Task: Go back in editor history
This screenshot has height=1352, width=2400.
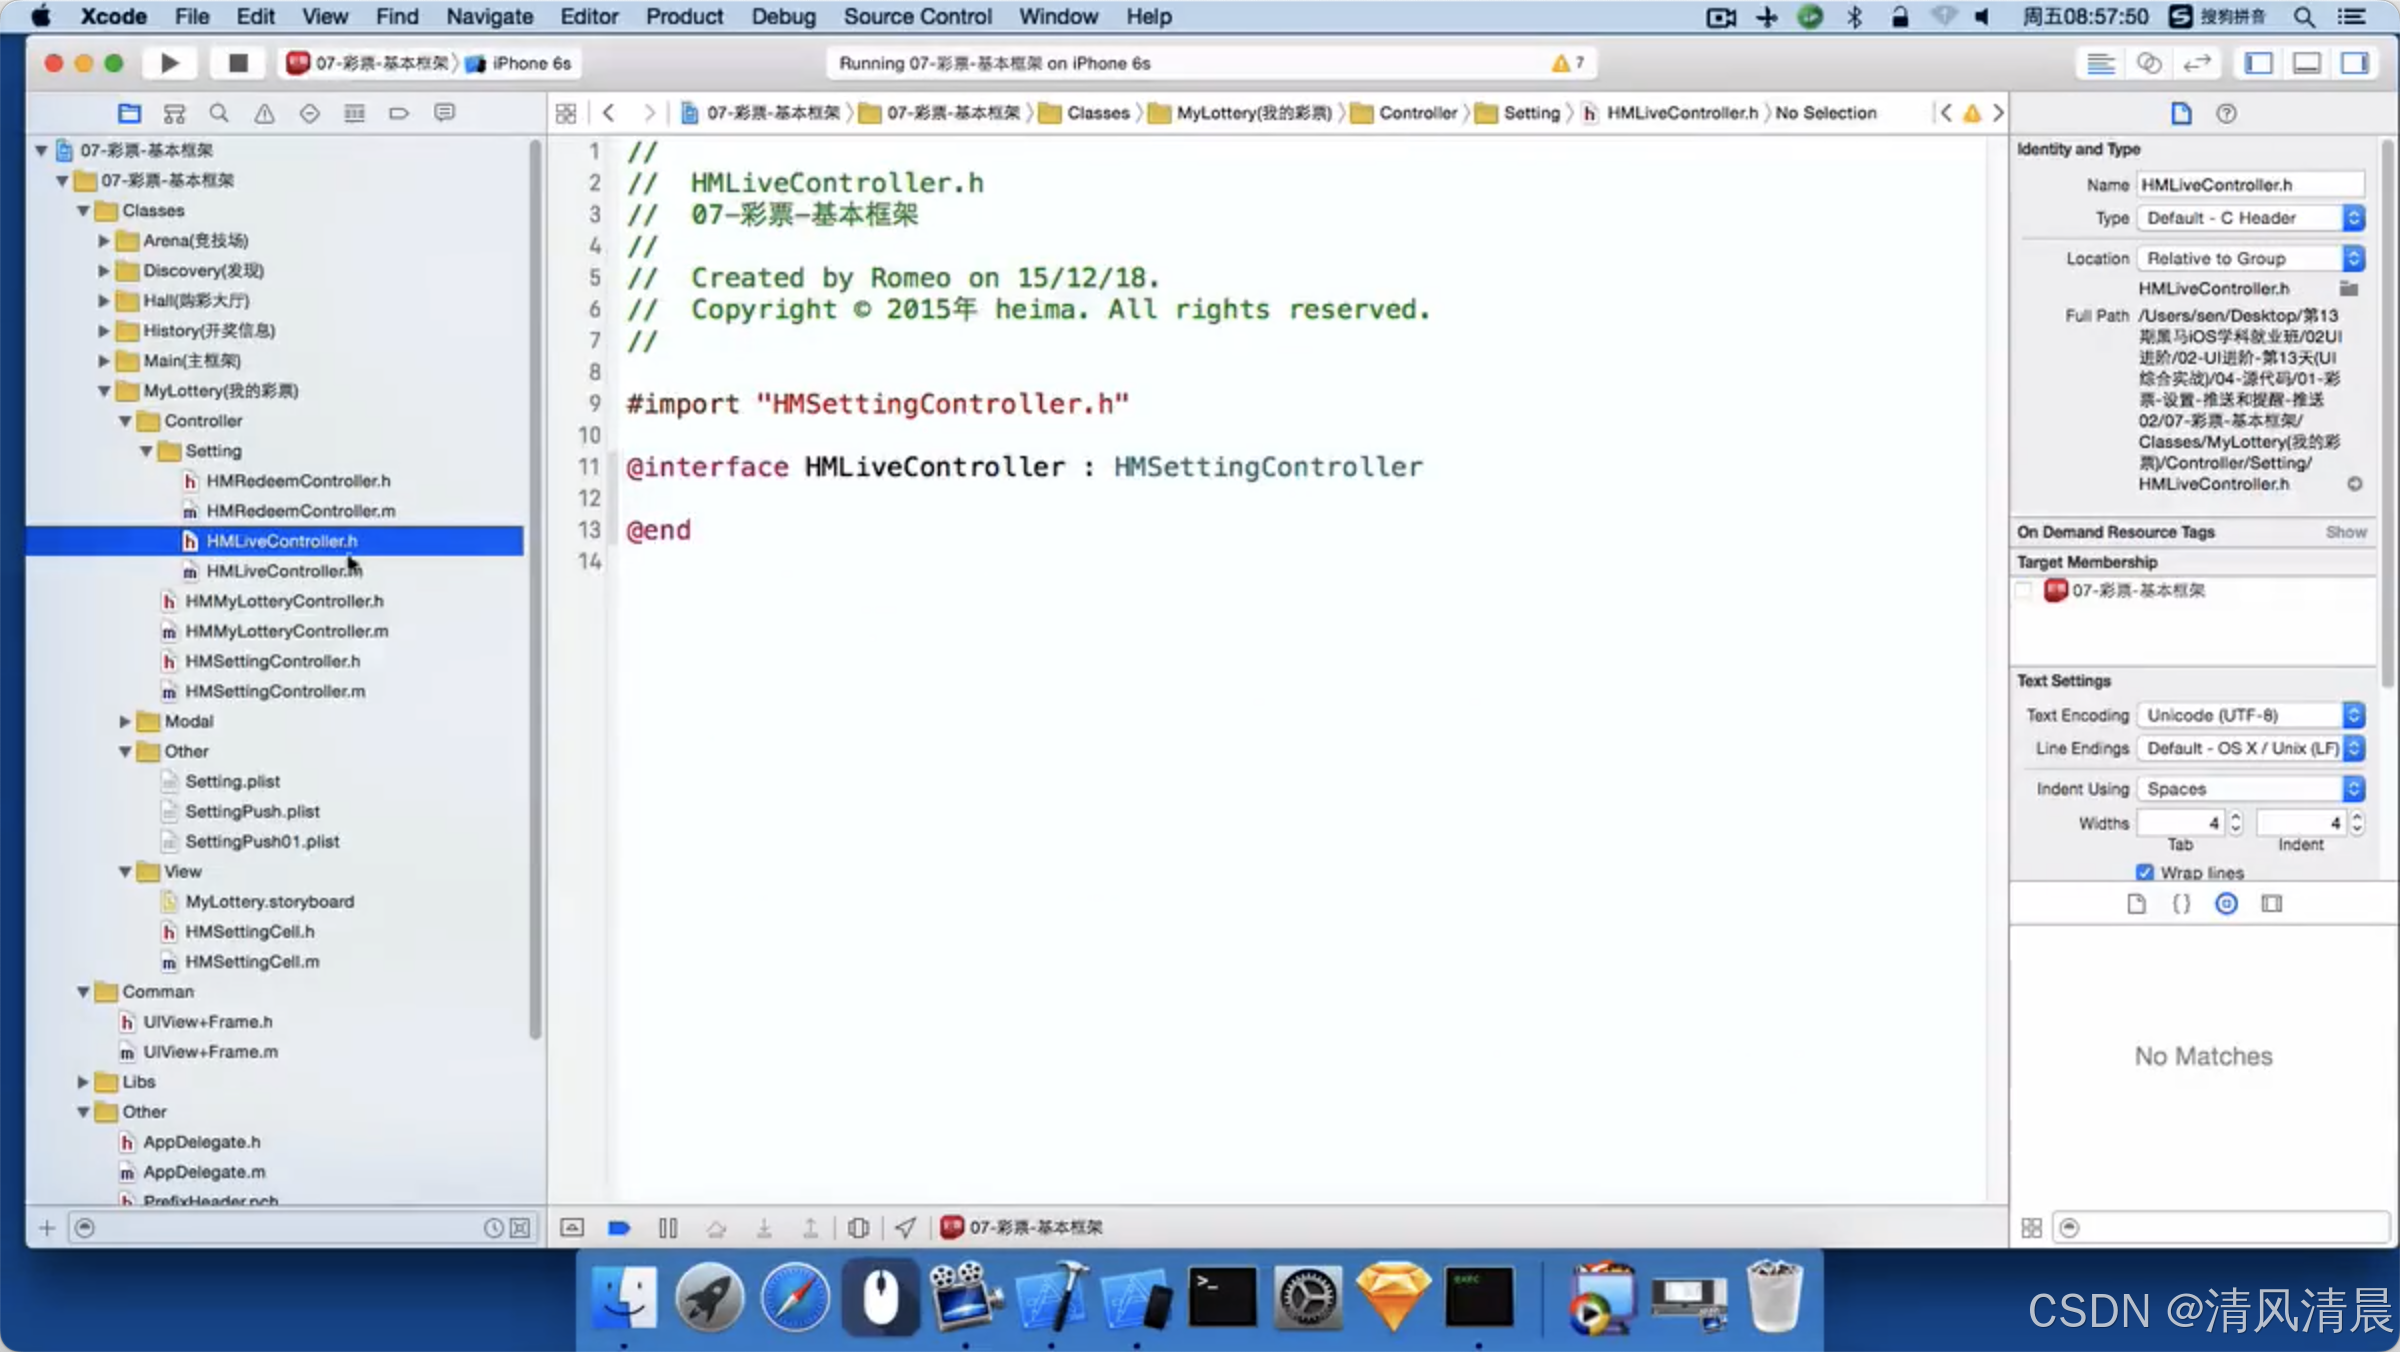Action: (608, 113)
